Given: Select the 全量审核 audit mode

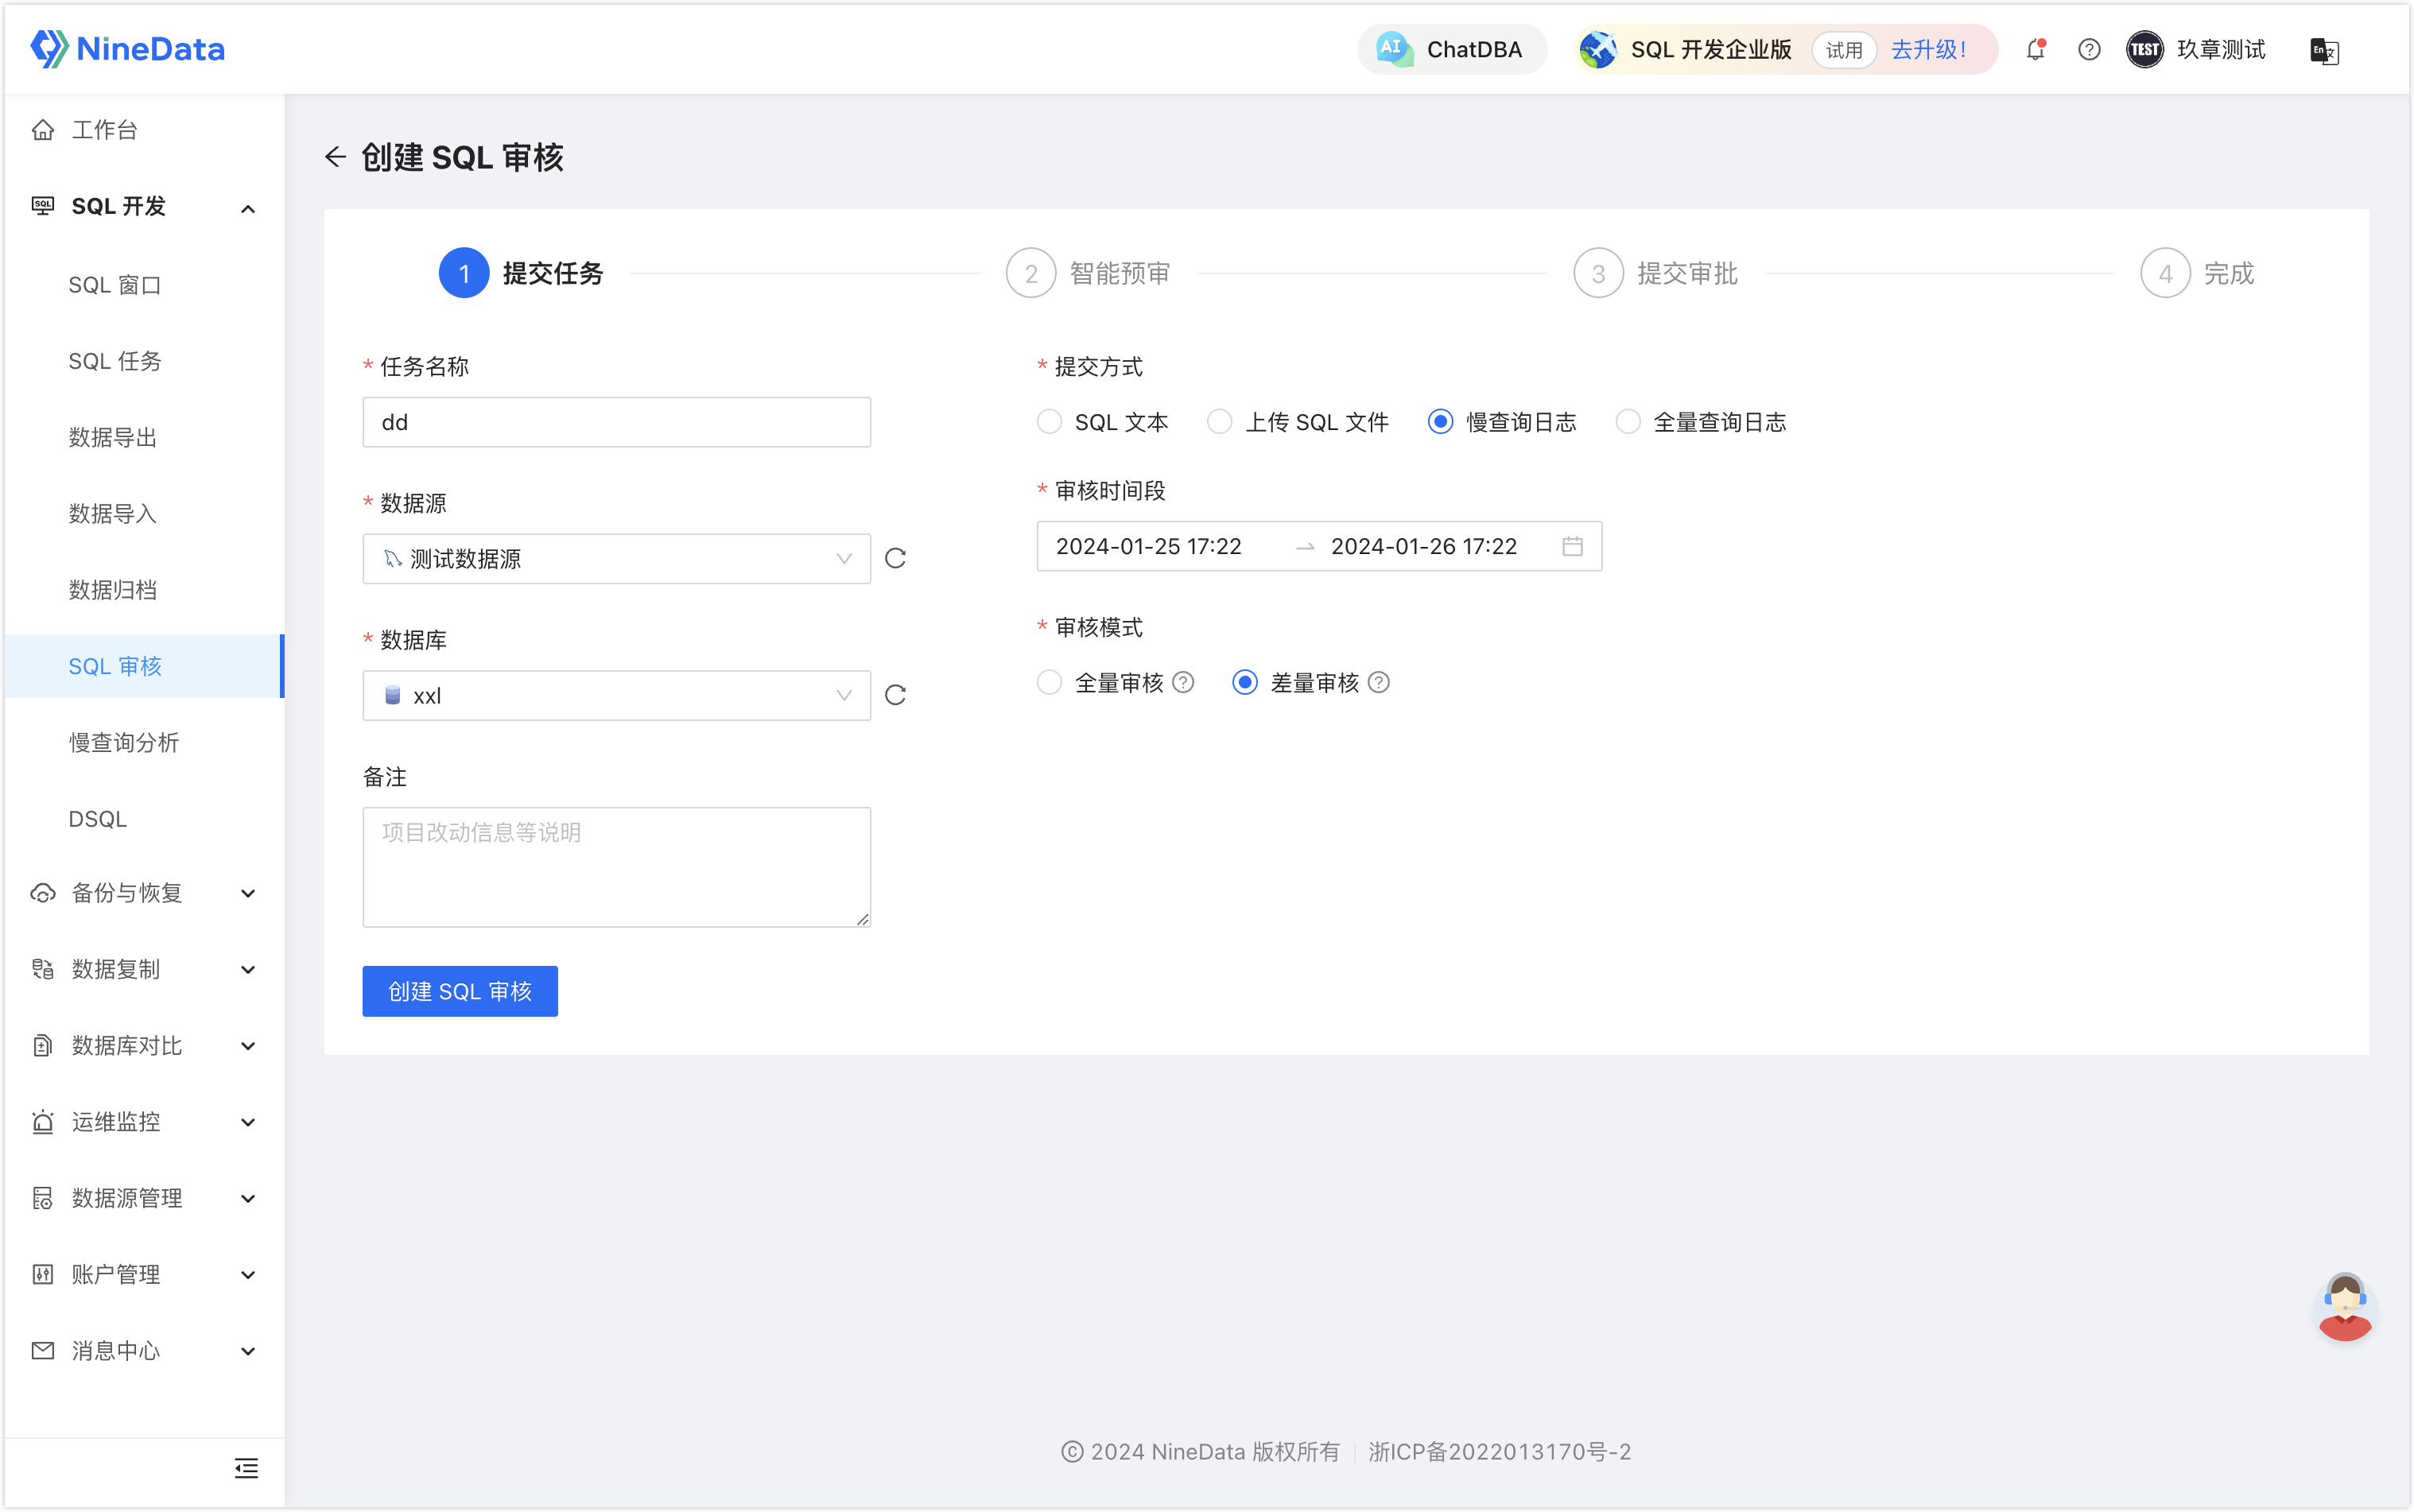Looking at the screenshot, I should pos(1049,682).
